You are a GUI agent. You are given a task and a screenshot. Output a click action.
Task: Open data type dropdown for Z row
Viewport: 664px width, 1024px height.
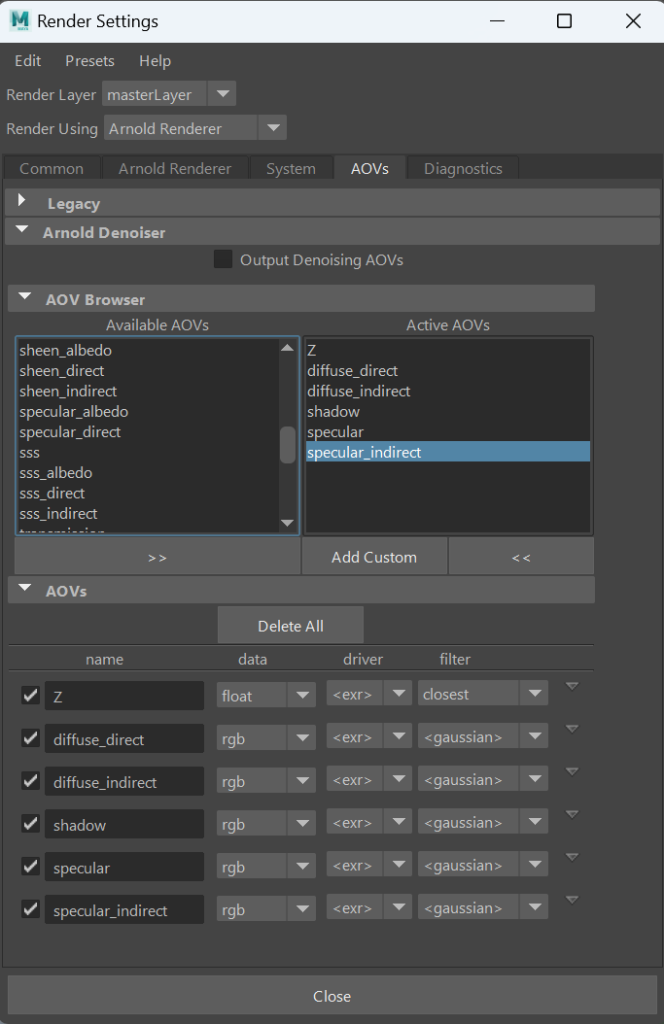pyautogui.click(x=266, y=695)
